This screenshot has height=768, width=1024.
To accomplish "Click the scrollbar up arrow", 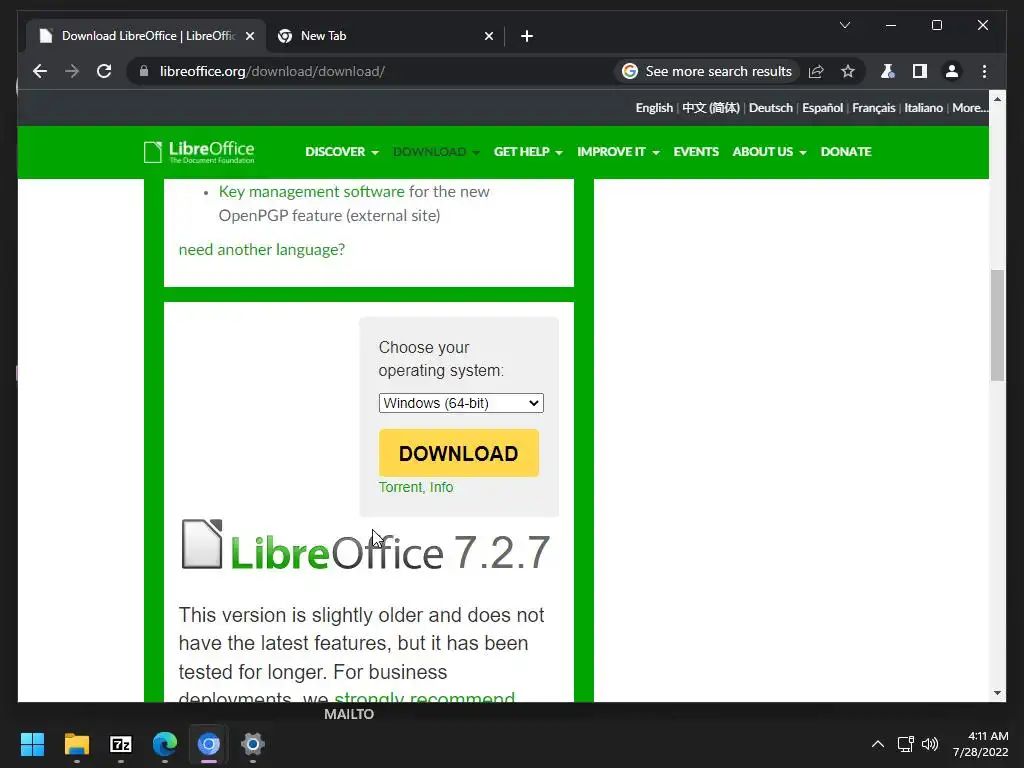I will (997, 99).
